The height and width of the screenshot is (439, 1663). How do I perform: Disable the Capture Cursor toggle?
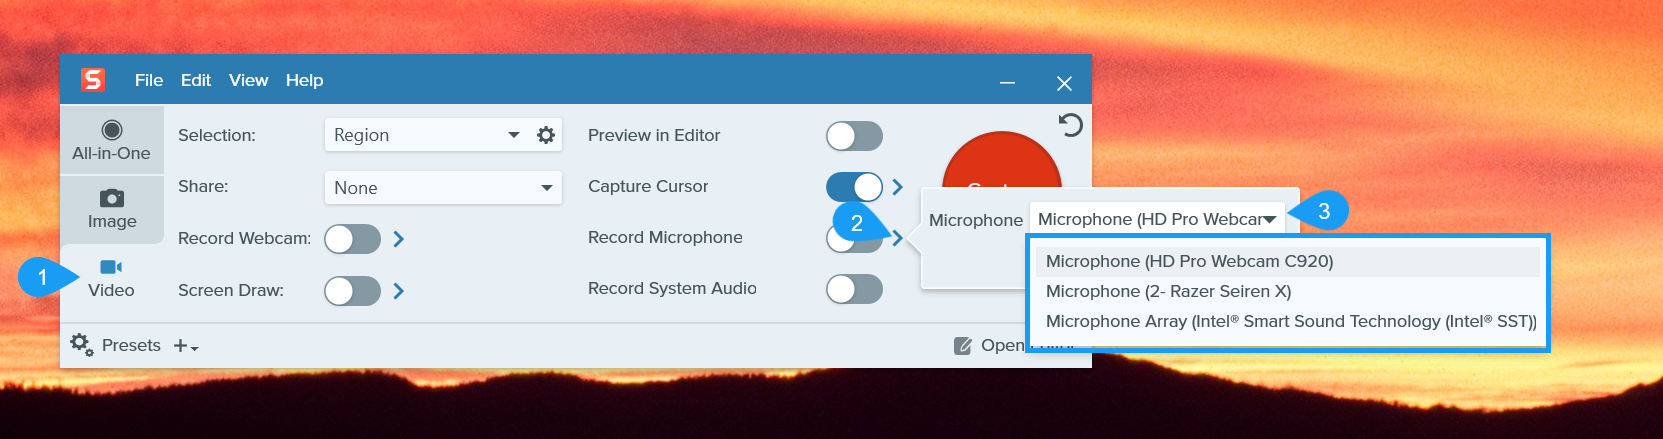854,187
